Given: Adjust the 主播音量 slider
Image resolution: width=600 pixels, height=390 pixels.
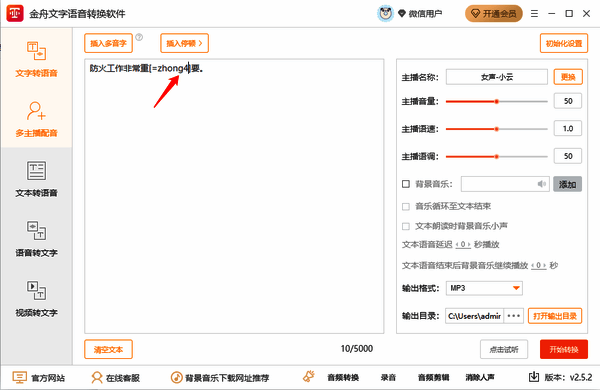Looking at the screenshot, I should click(497, 101).
